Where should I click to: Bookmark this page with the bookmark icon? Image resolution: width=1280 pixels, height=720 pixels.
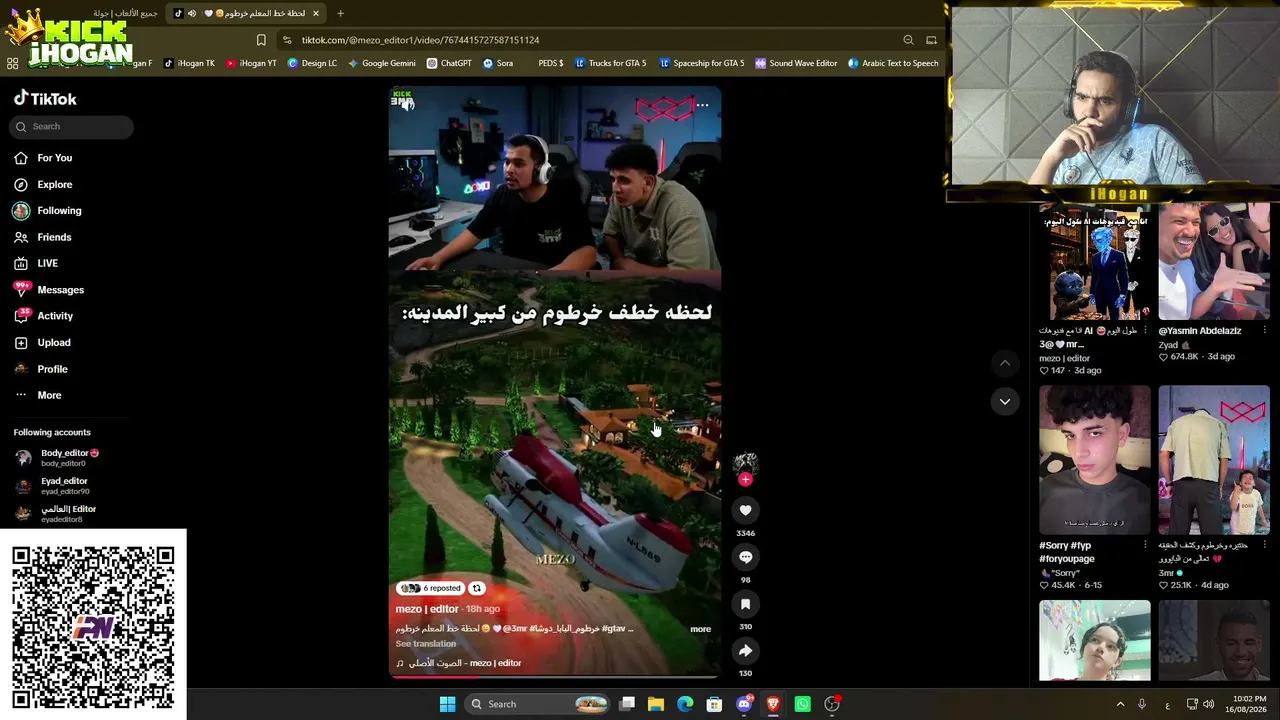[261, 40]
